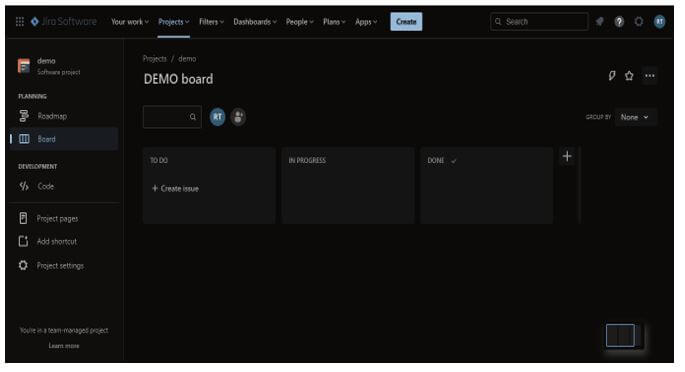Open the Filters dropdown menu

pyautogui.click(x=211, y=22)
